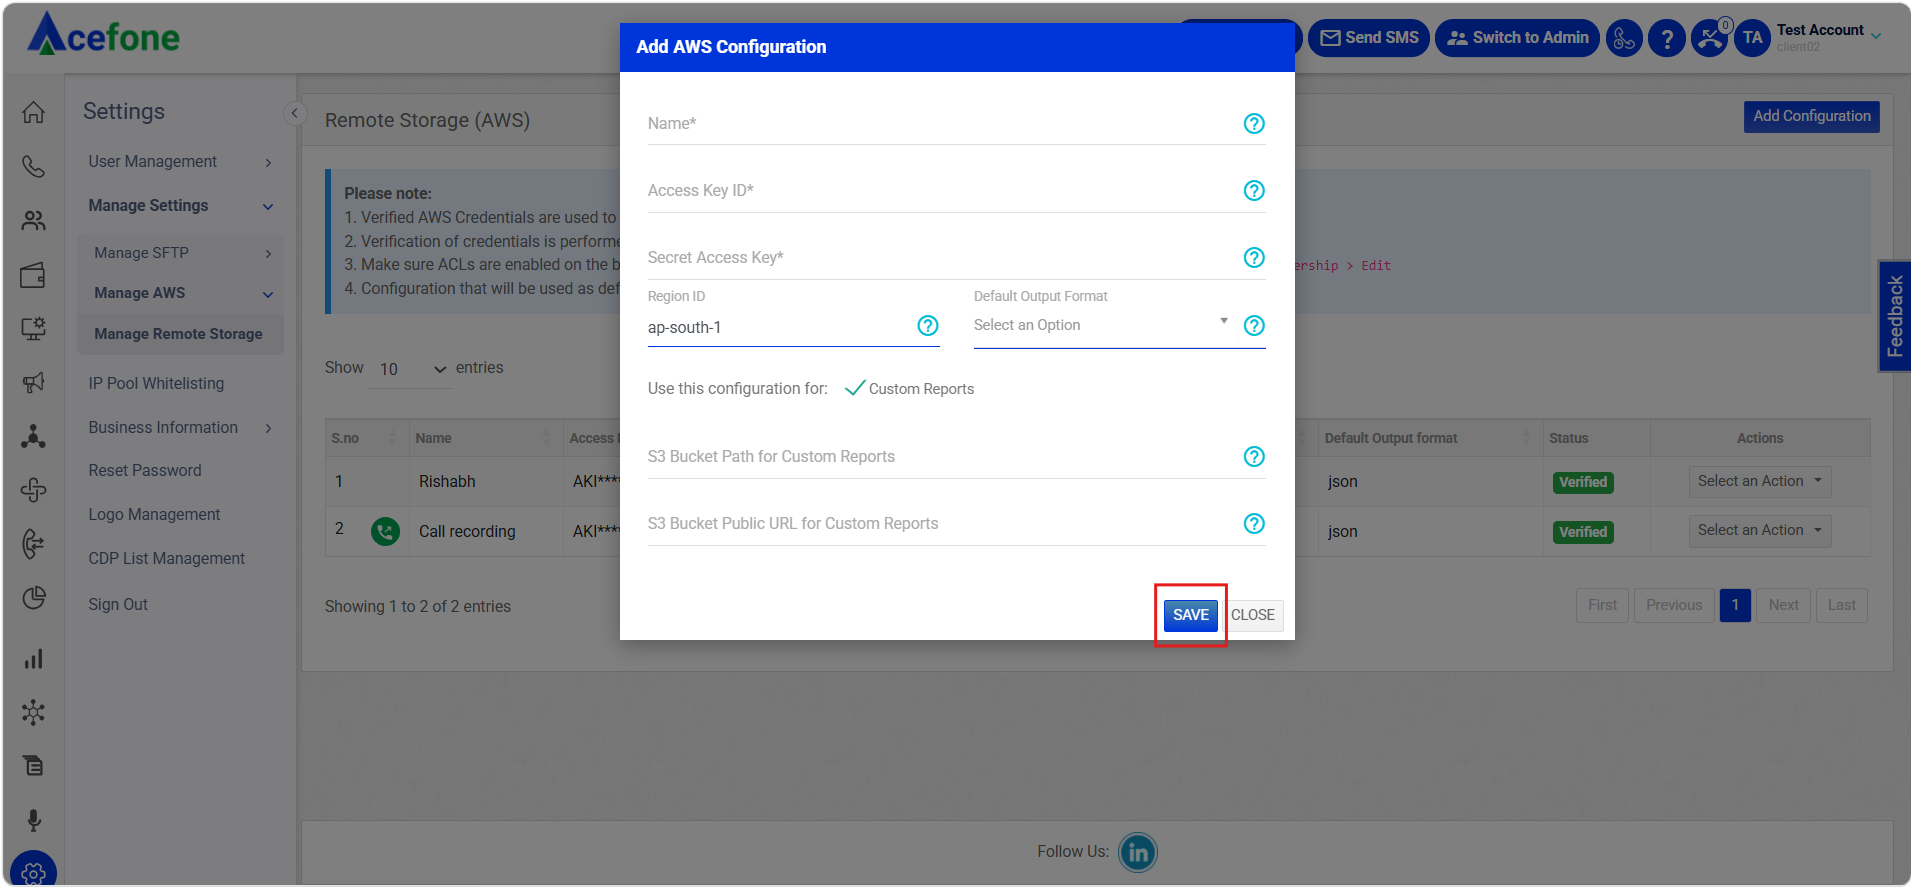Click the help icon beside Default Output Format
Viewport: 1911px width, 888px height.
point(1254,325)
